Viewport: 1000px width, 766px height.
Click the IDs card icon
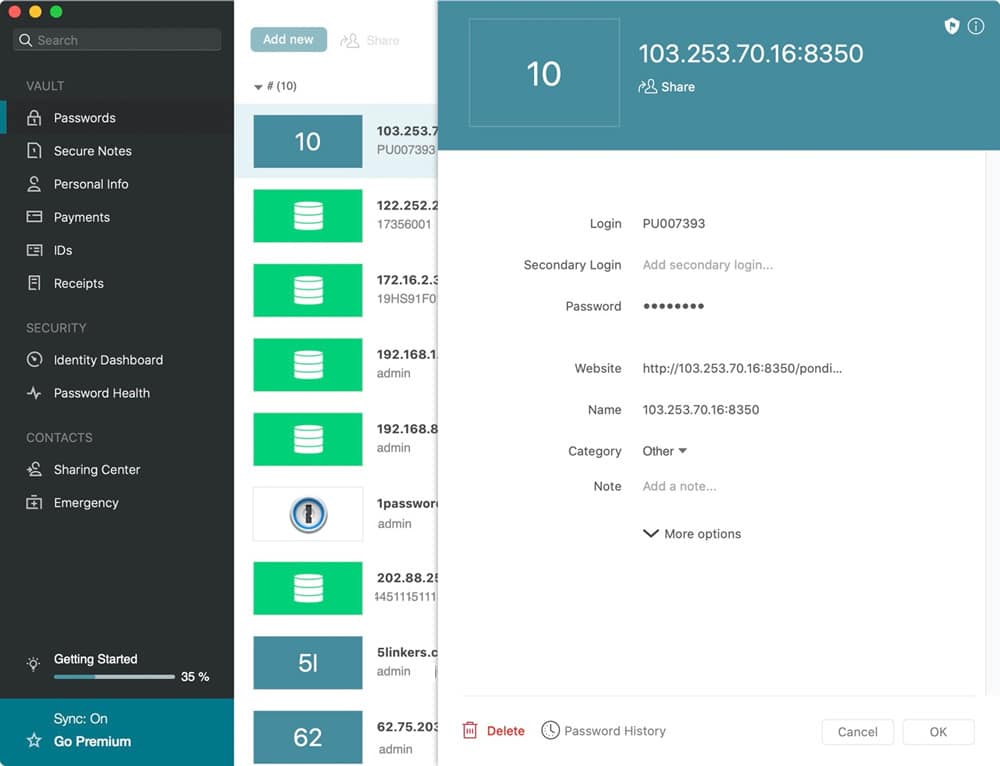34,250
